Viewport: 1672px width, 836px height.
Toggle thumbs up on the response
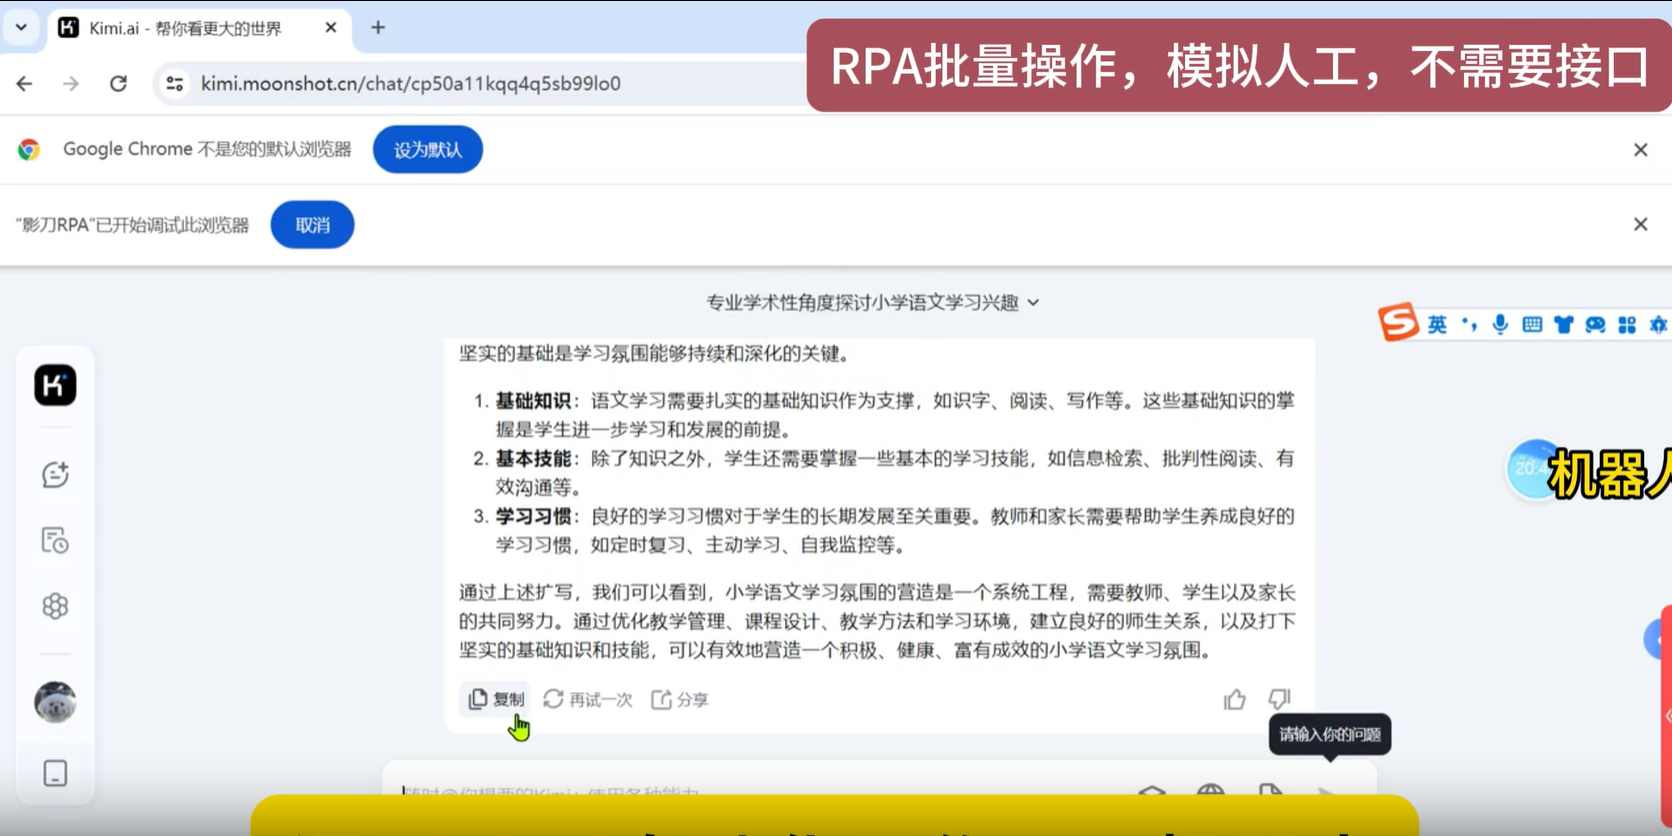(x=1235, y=700)
